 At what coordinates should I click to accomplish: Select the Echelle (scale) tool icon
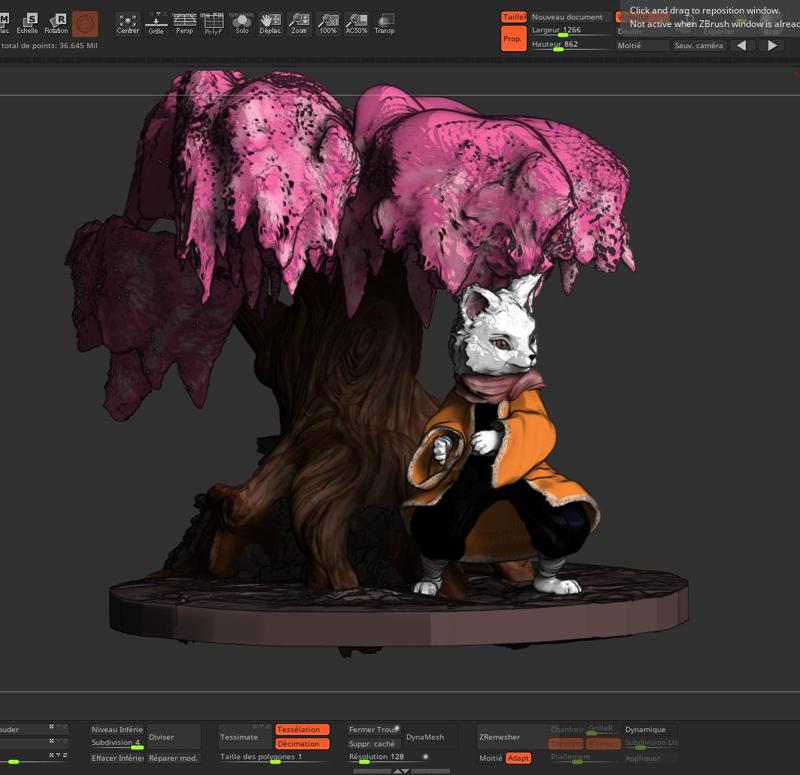[27, 23]
